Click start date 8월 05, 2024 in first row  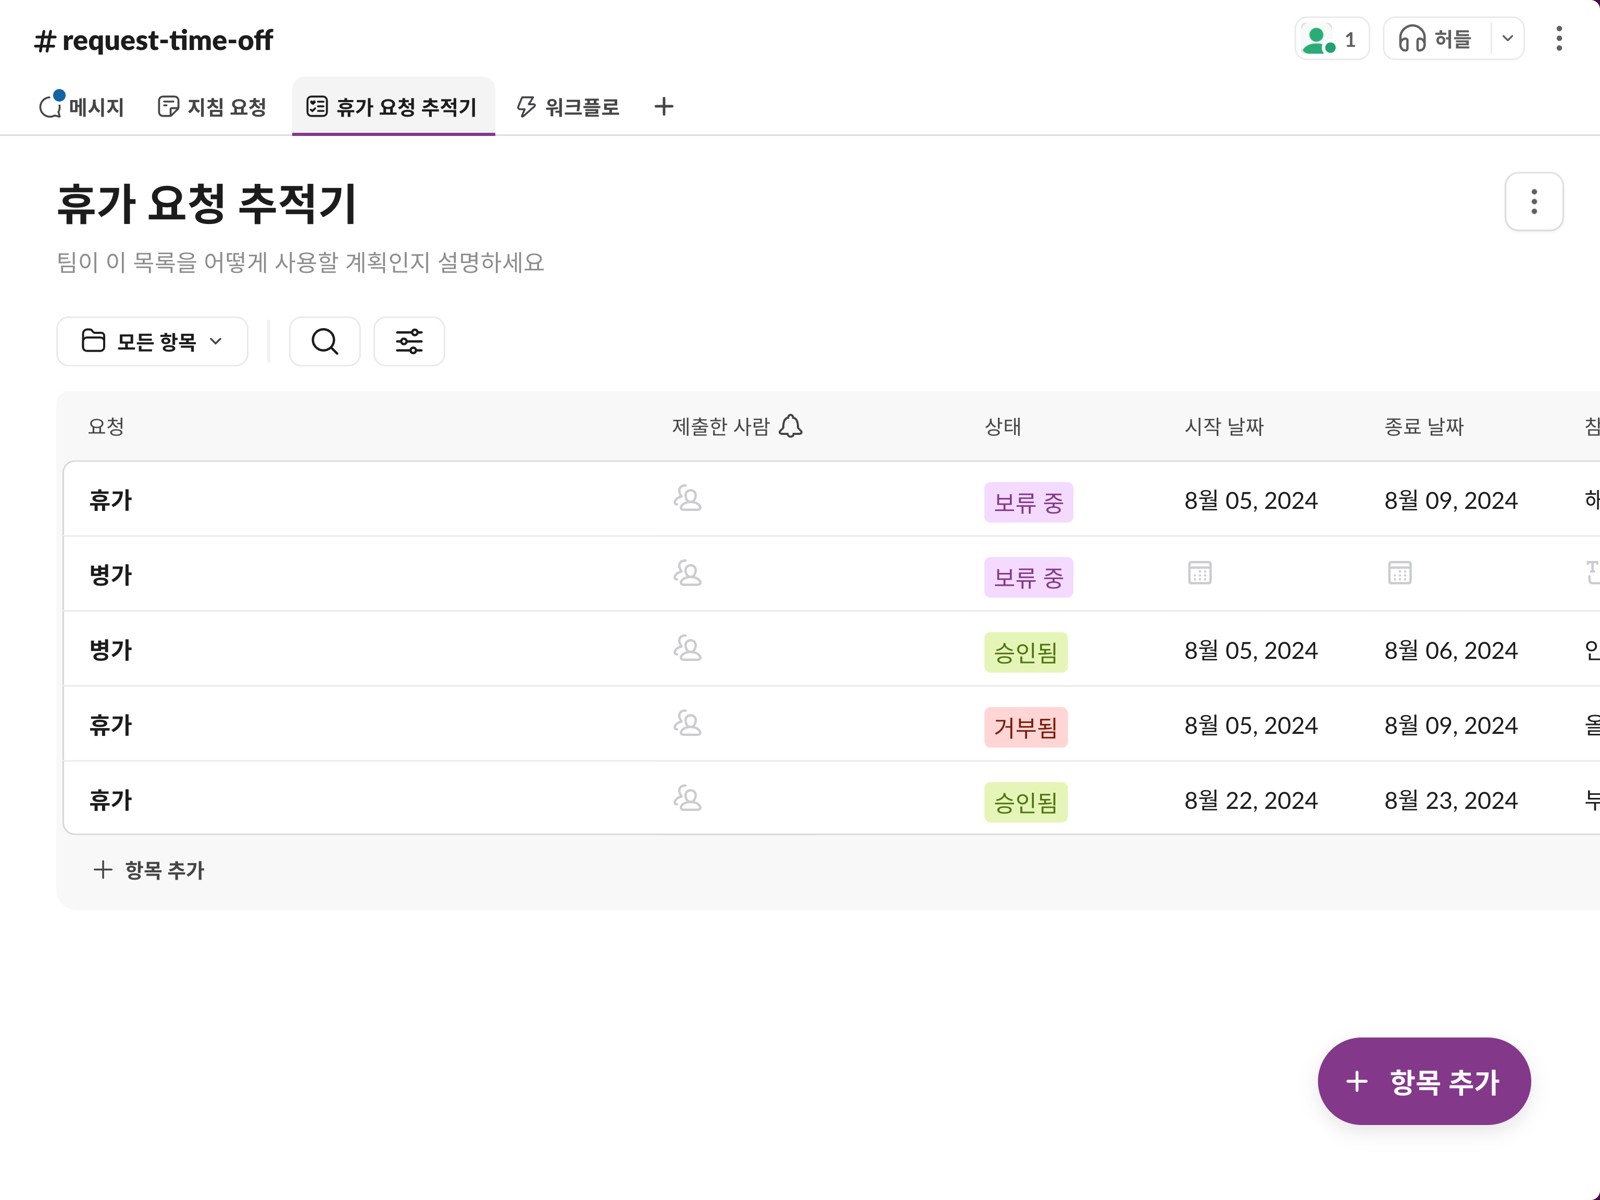pyautogui.click(x=1251, y=500)
